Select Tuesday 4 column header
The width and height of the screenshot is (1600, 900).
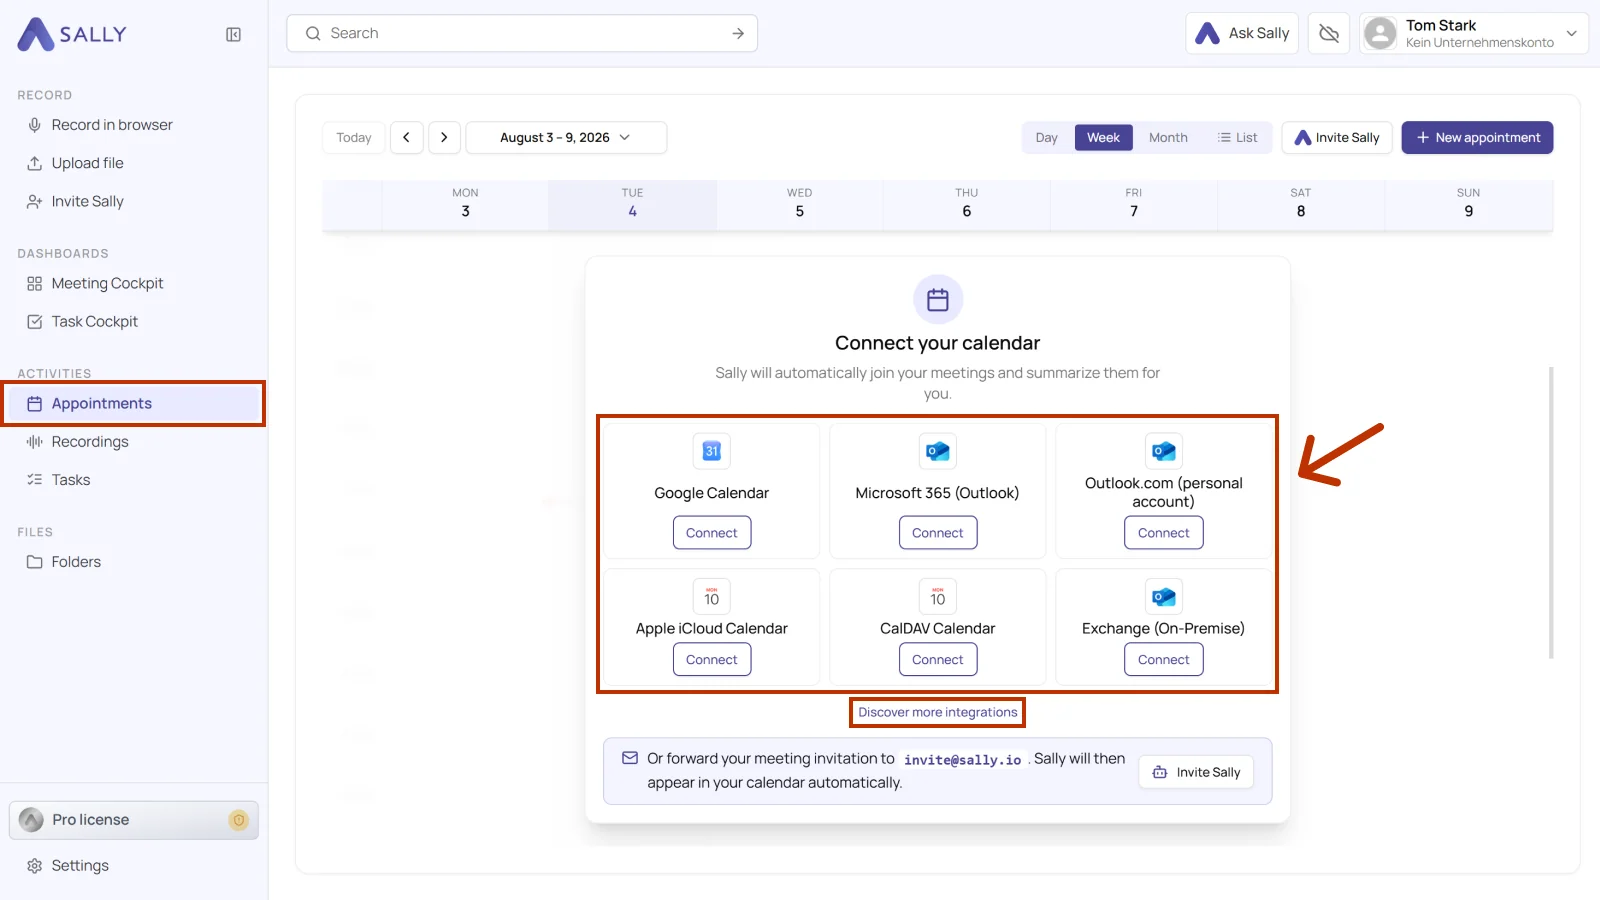pos(632,204)
